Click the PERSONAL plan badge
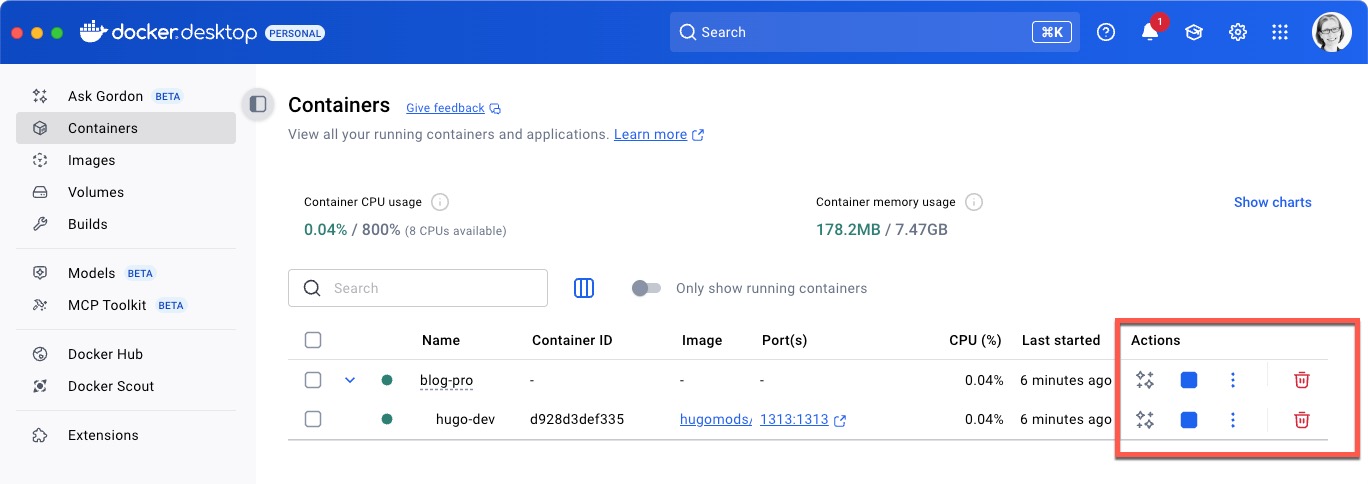This screenshot has width=1368, height=484. click(295, 33)
